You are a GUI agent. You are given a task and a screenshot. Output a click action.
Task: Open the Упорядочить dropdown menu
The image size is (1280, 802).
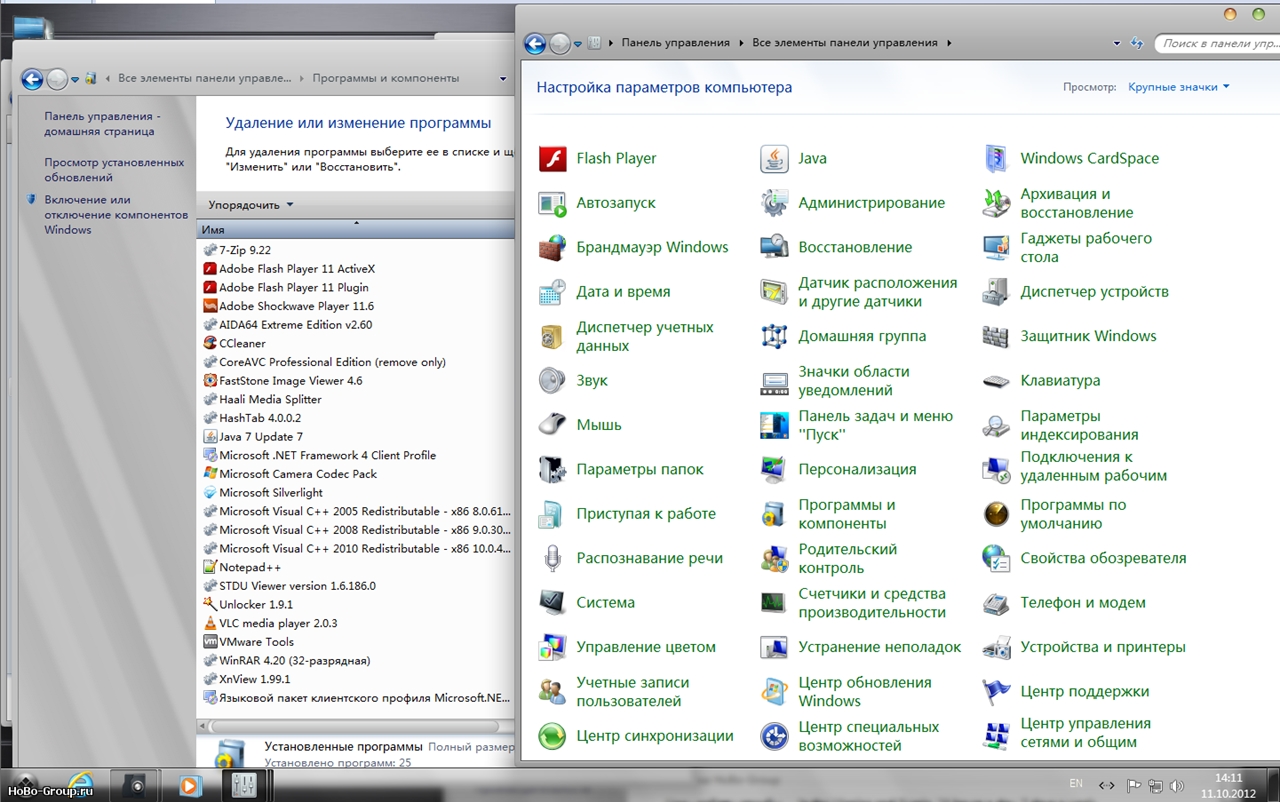pos(250,205)
